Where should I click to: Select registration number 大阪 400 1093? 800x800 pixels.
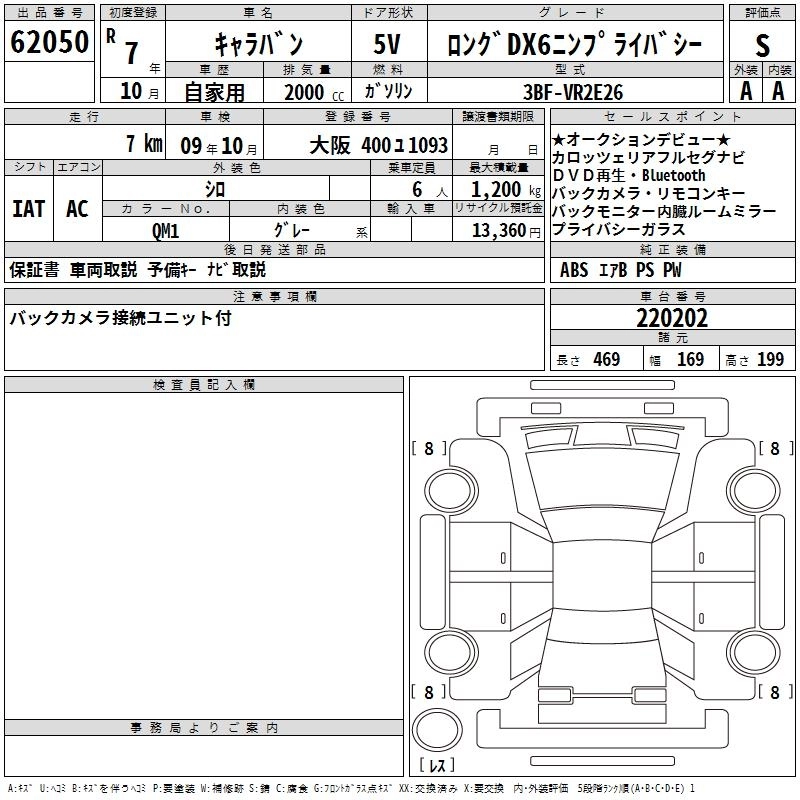(377, 145)
